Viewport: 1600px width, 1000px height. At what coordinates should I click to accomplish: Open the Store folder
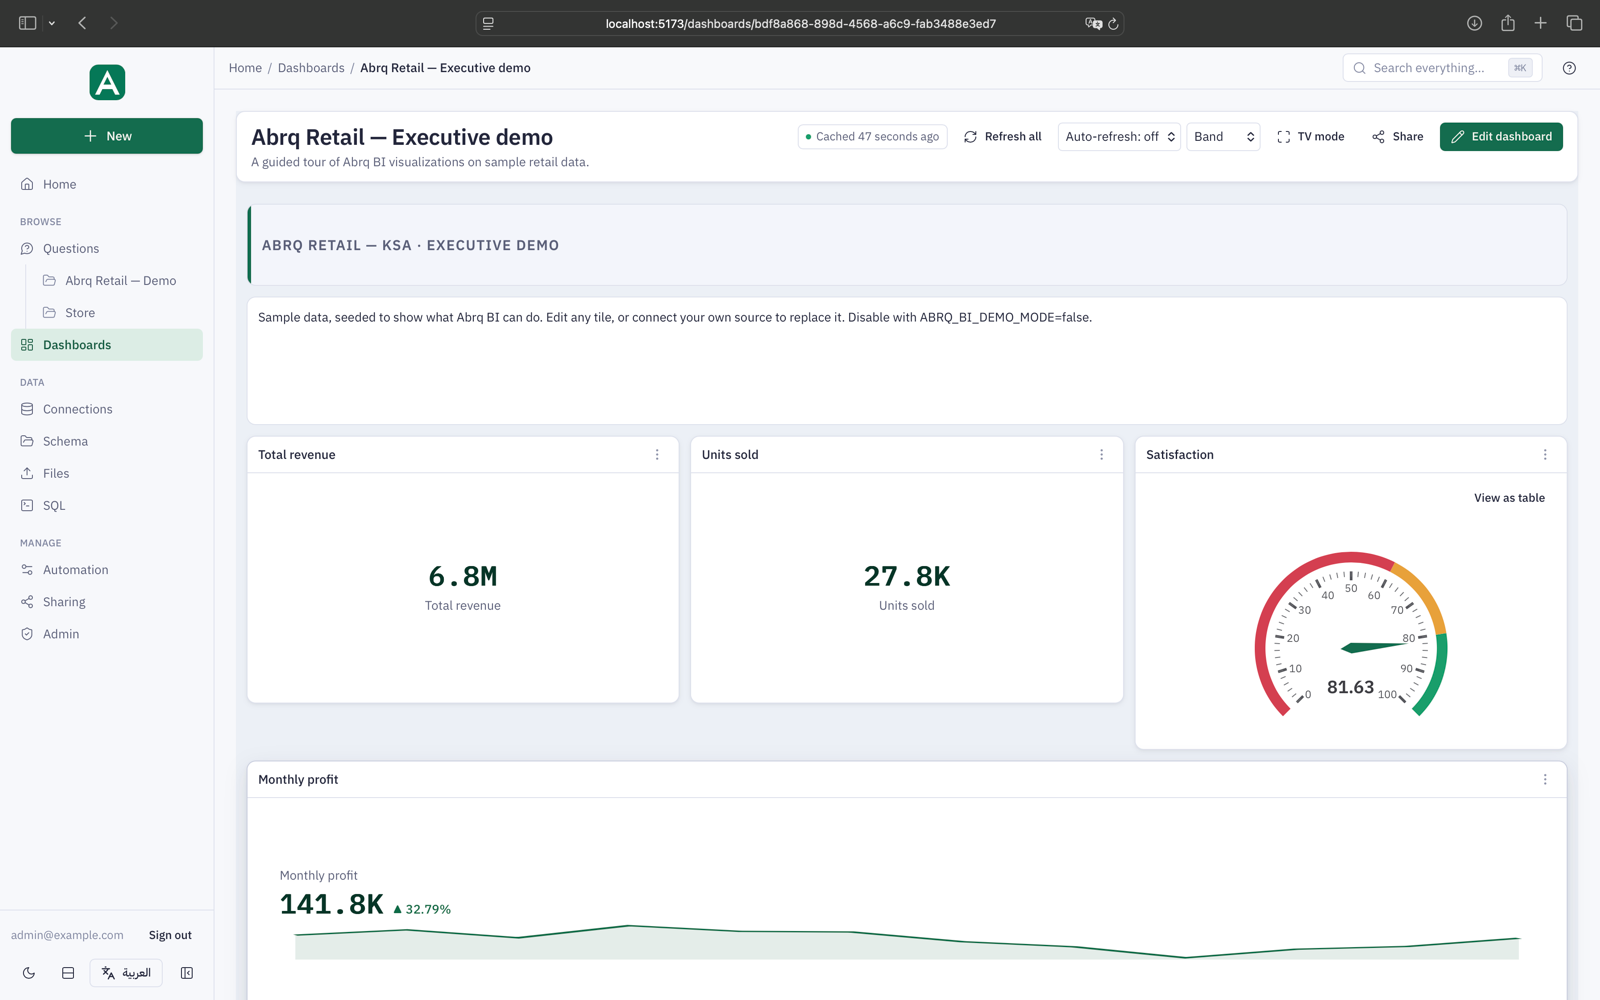[x=120, y=312]
